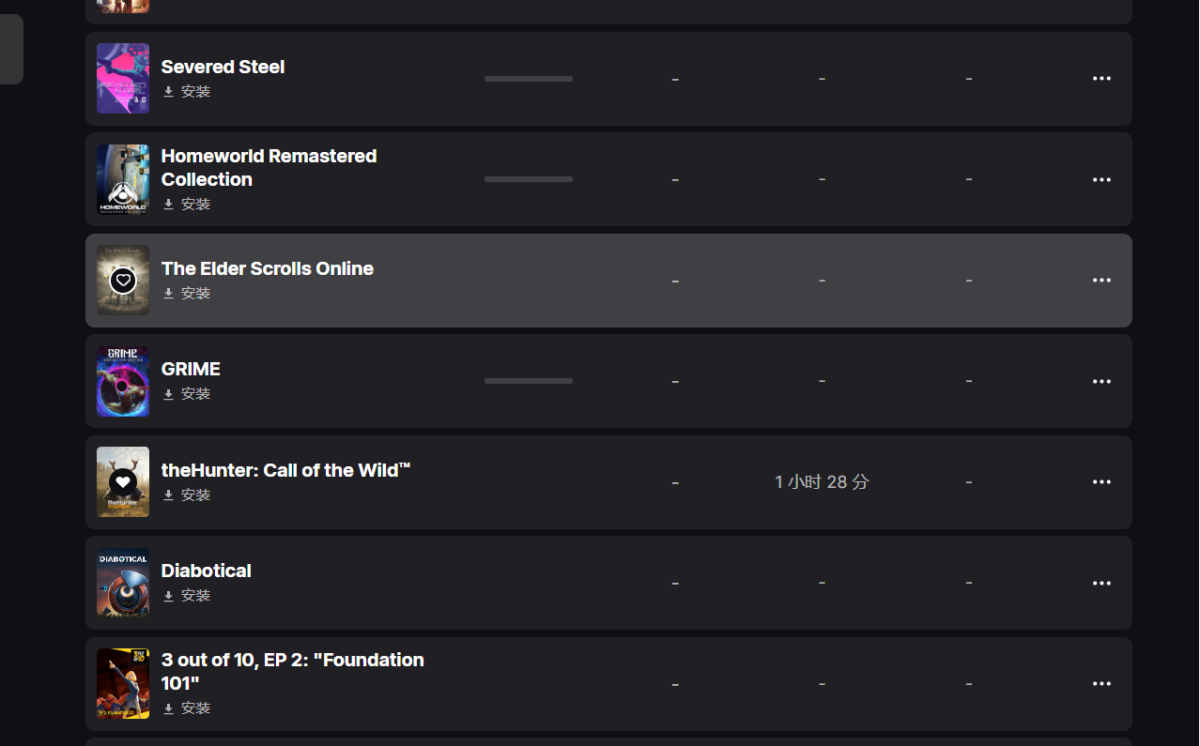
Task: Click the Severed Steel cover thumbnail
Action: (123, 78)
